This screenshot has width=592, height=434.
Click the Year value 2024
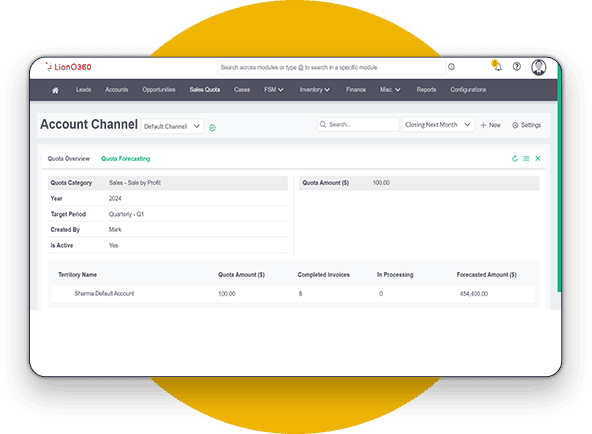pyautogui.click(x=115, y=199)
